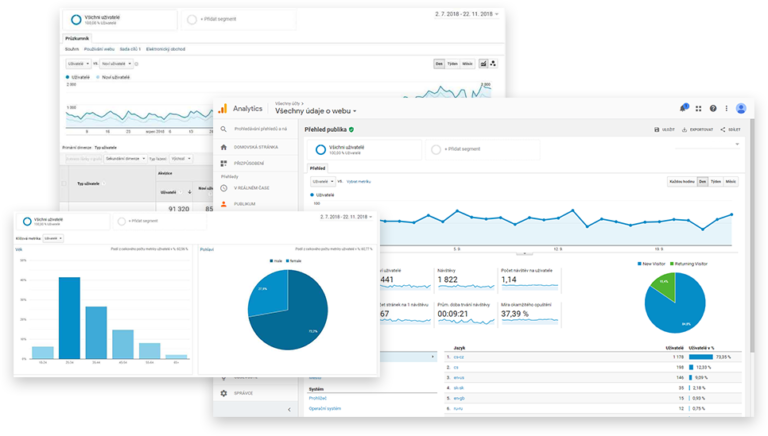Click the person icon for PUBLIKUM
This screenshot has width=768, height=436.
click(x=223, y=204)
